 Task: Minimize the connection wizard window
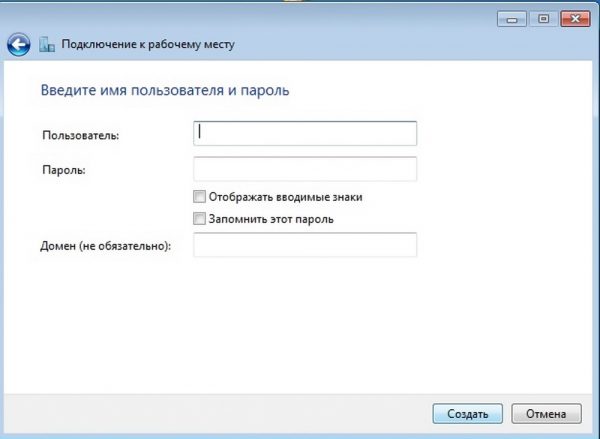[512, 19]
